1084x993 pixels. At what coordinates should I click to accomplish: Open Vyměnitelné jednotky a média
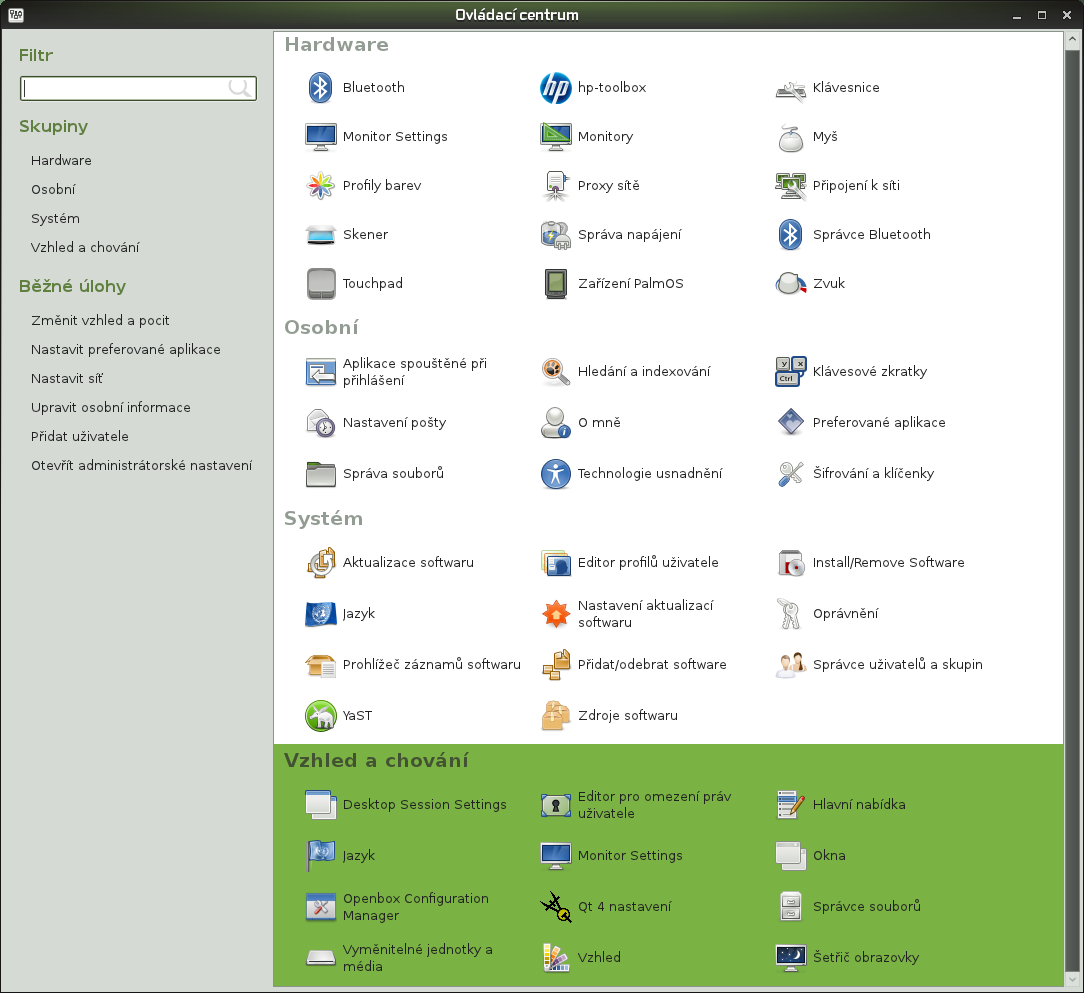click(x=320, y=958)
